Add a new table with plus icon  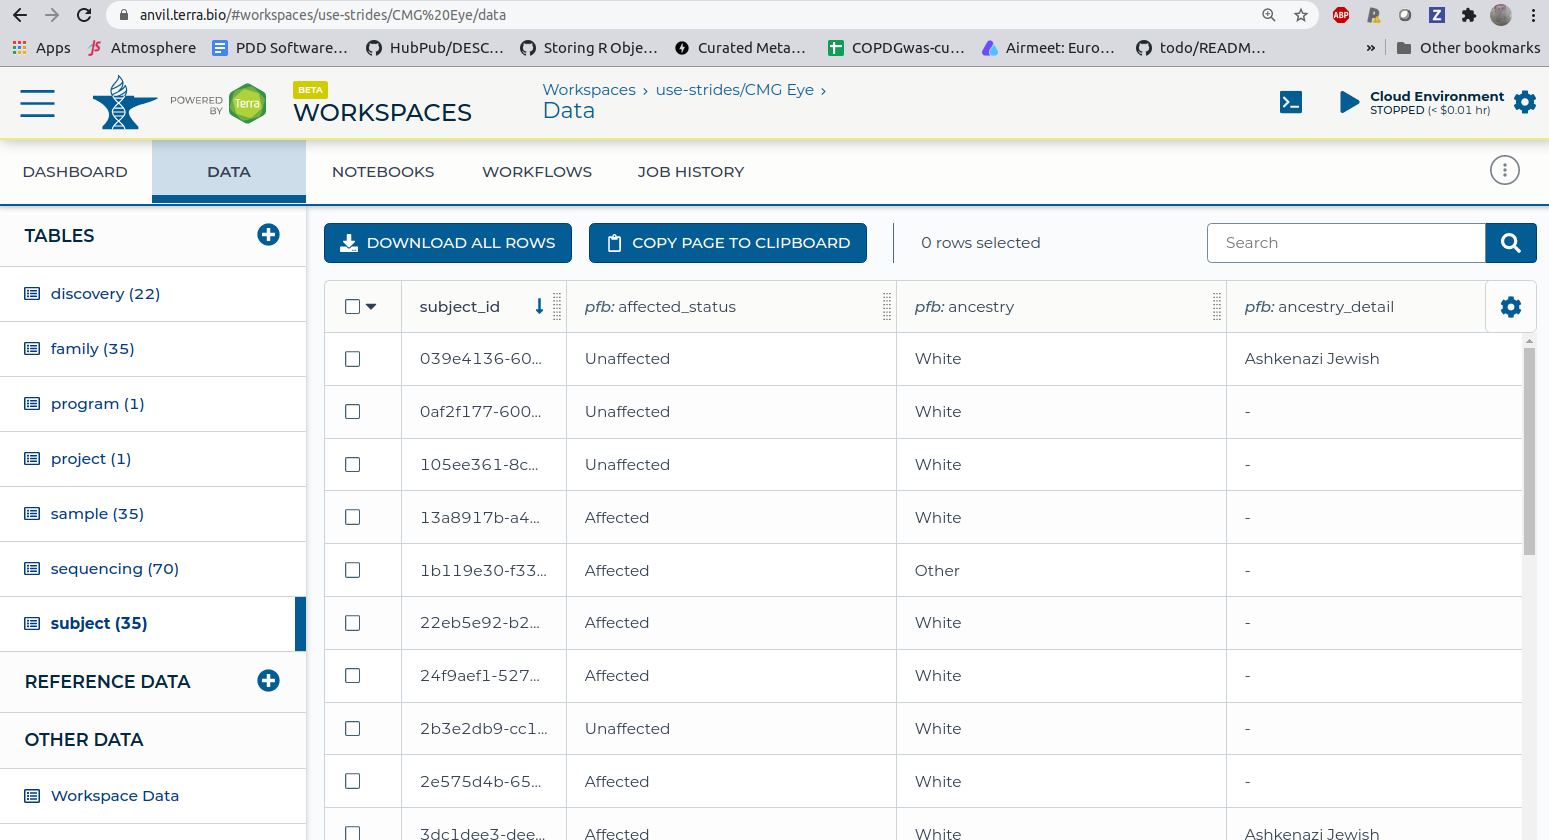click(x=268, y=235)
